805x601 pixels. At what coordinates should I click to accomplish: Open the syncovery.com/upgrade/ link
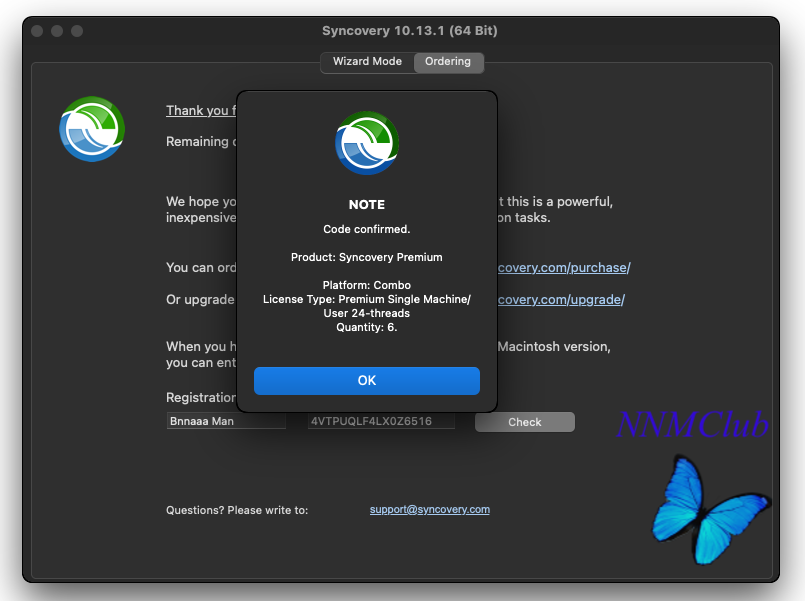(x=561, y=299)
